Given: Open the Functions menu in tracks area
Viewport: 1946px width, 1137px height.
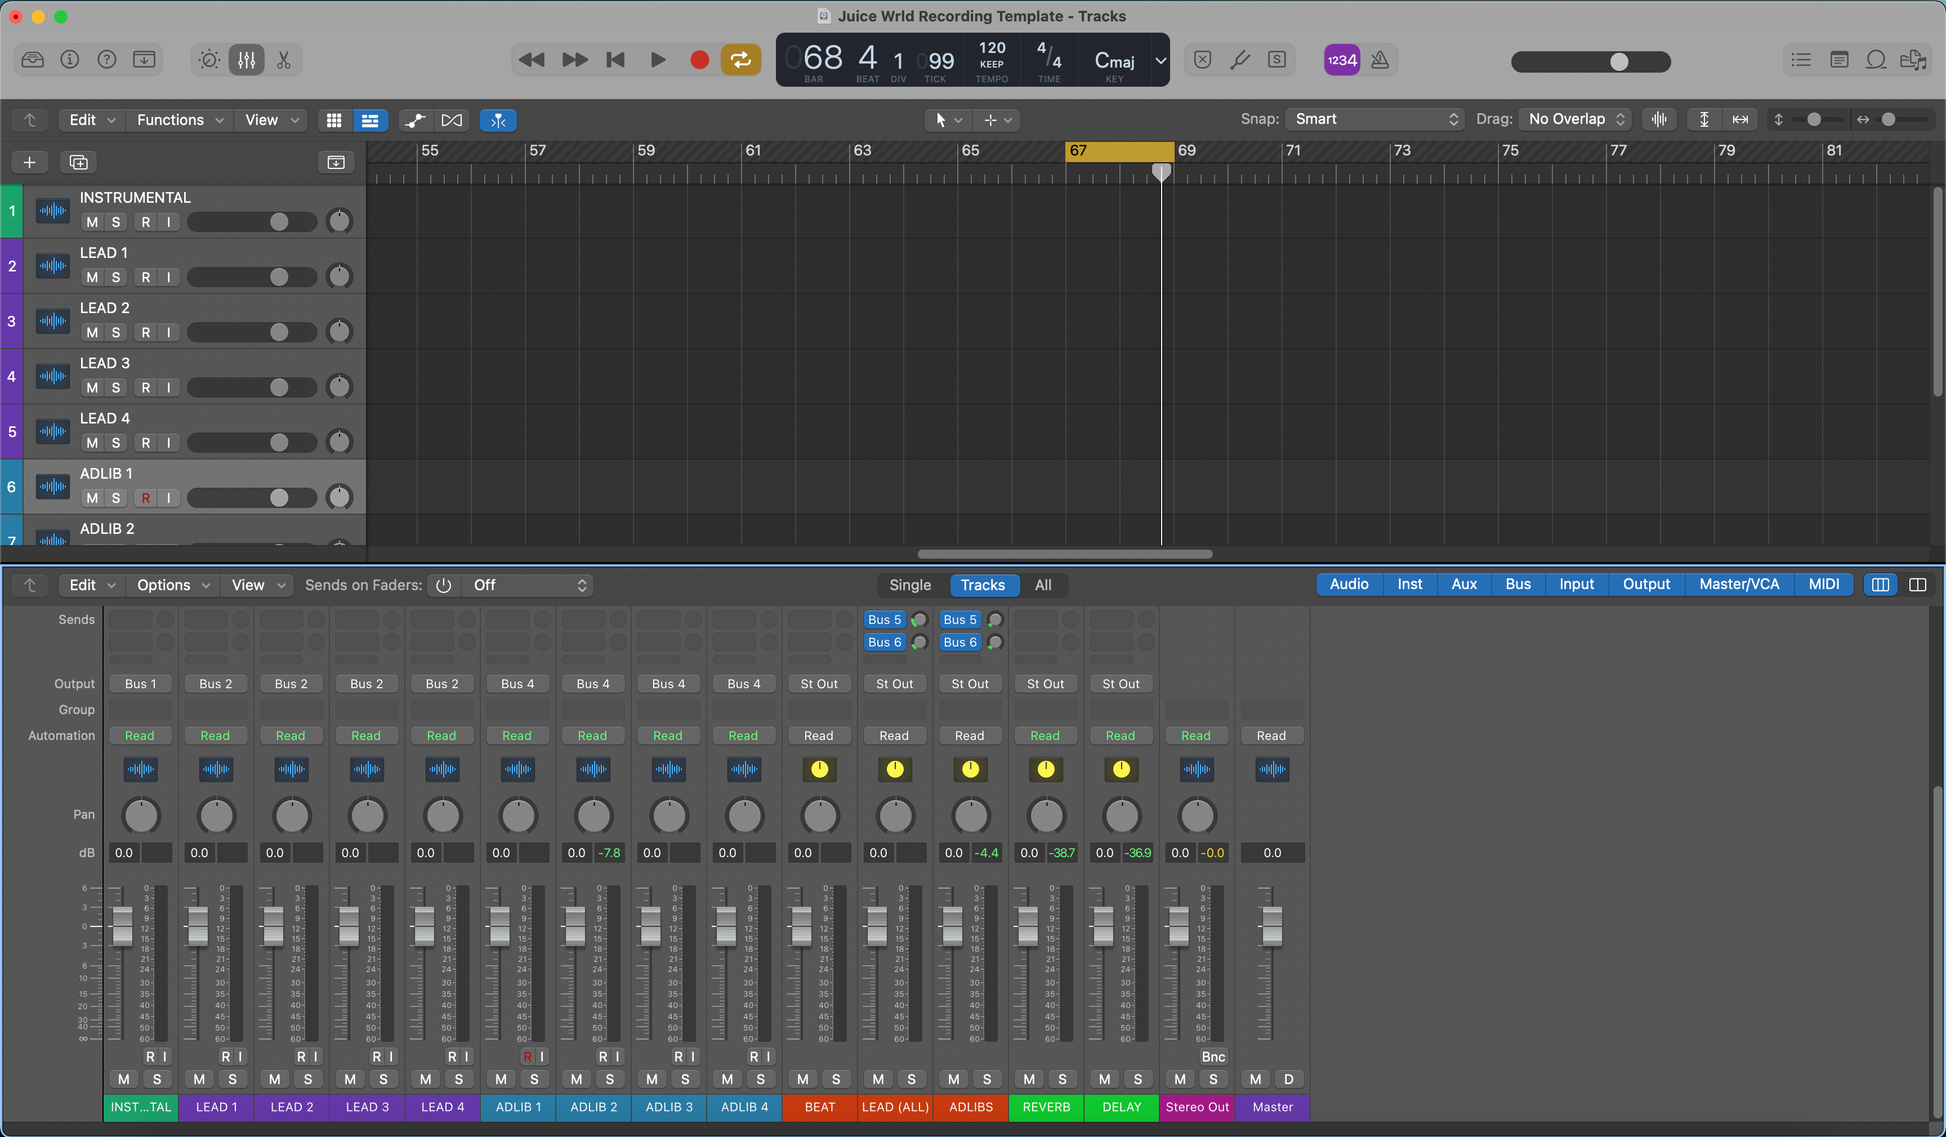Looking at the screenshot, I should pyautogui.click(x=179, y=120).
